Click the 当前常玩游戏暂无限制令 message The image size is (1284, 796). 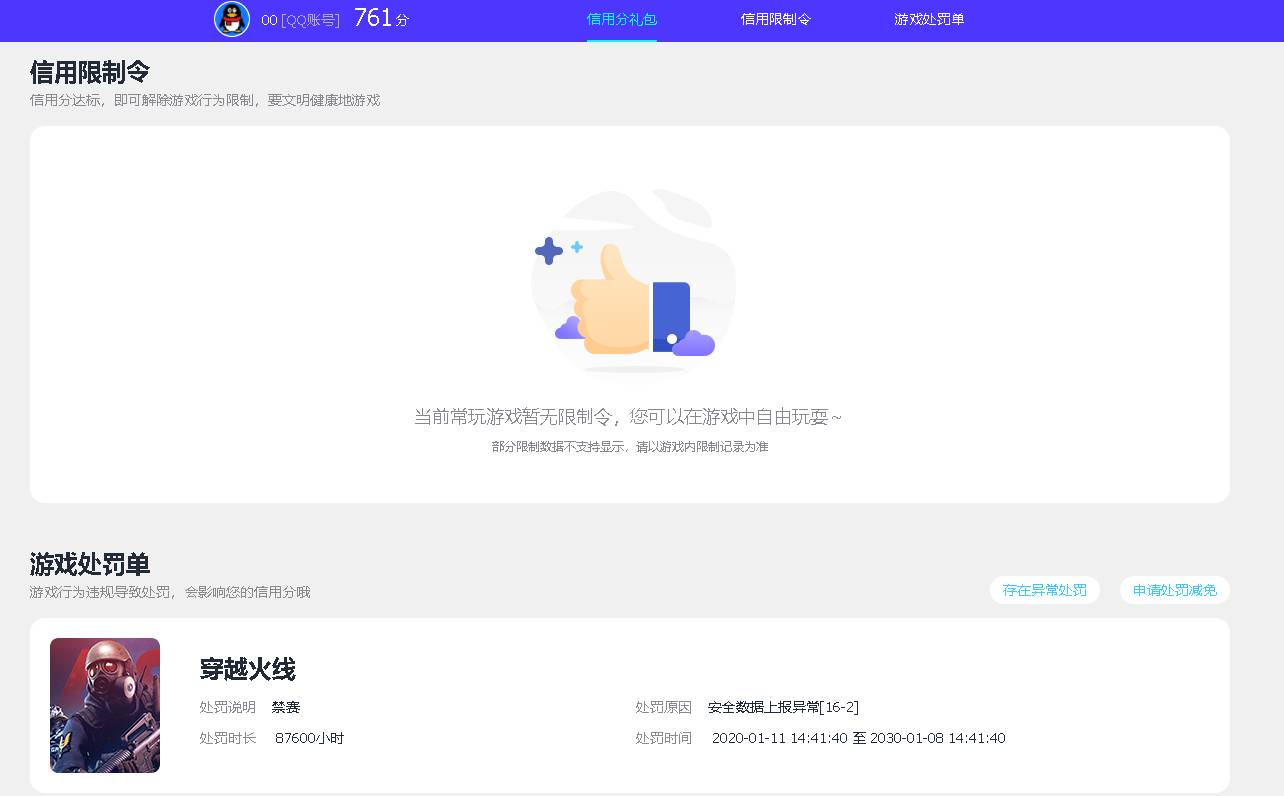click(x=630, y=417)
